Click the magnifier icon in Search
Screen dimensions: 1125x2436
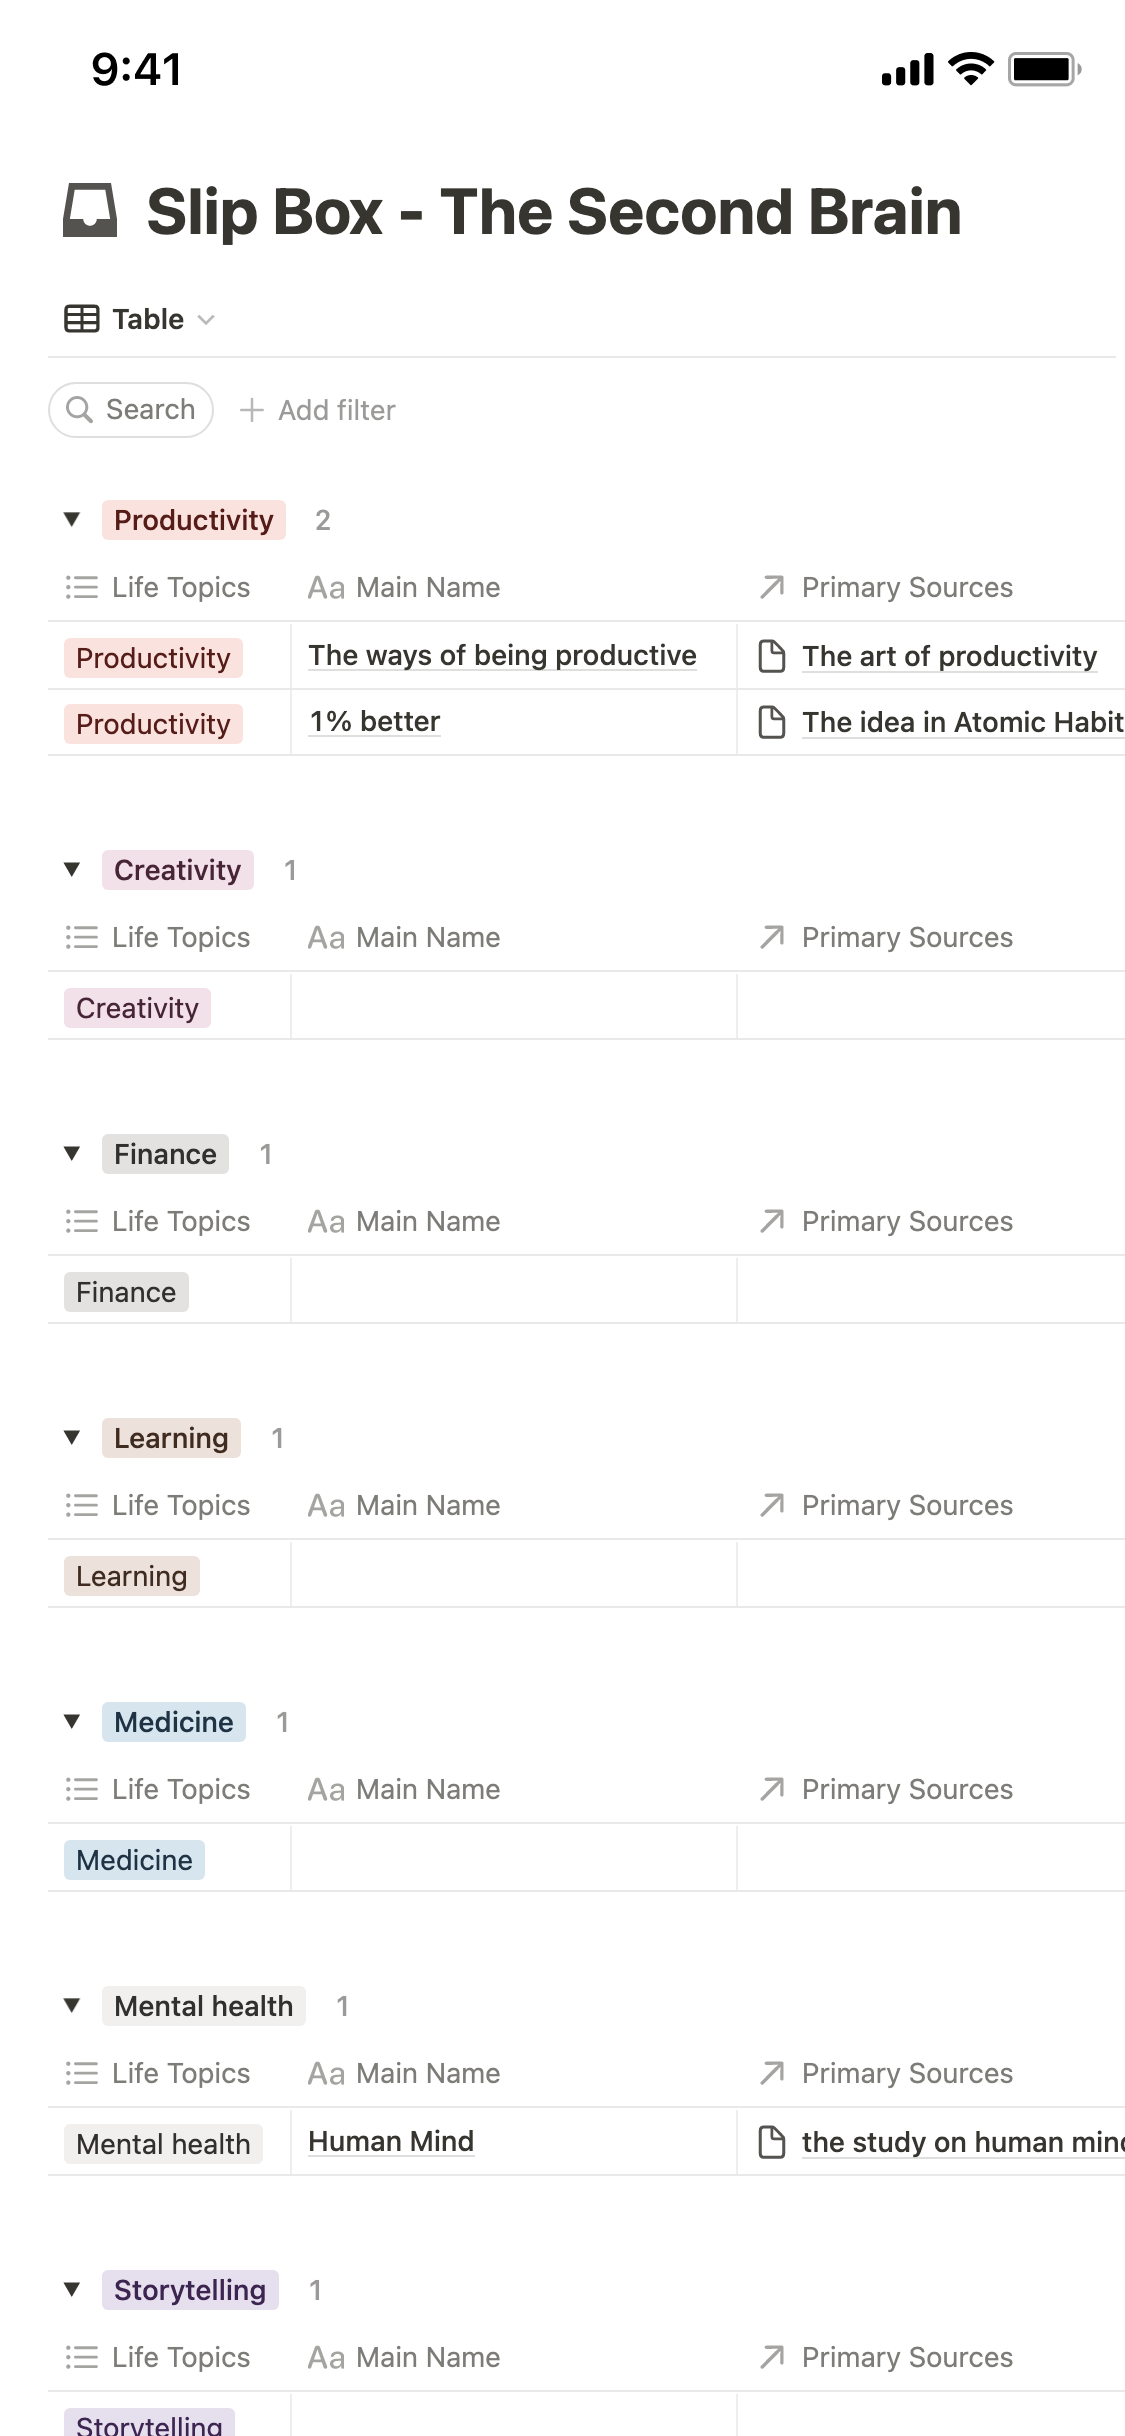(79, 409)
